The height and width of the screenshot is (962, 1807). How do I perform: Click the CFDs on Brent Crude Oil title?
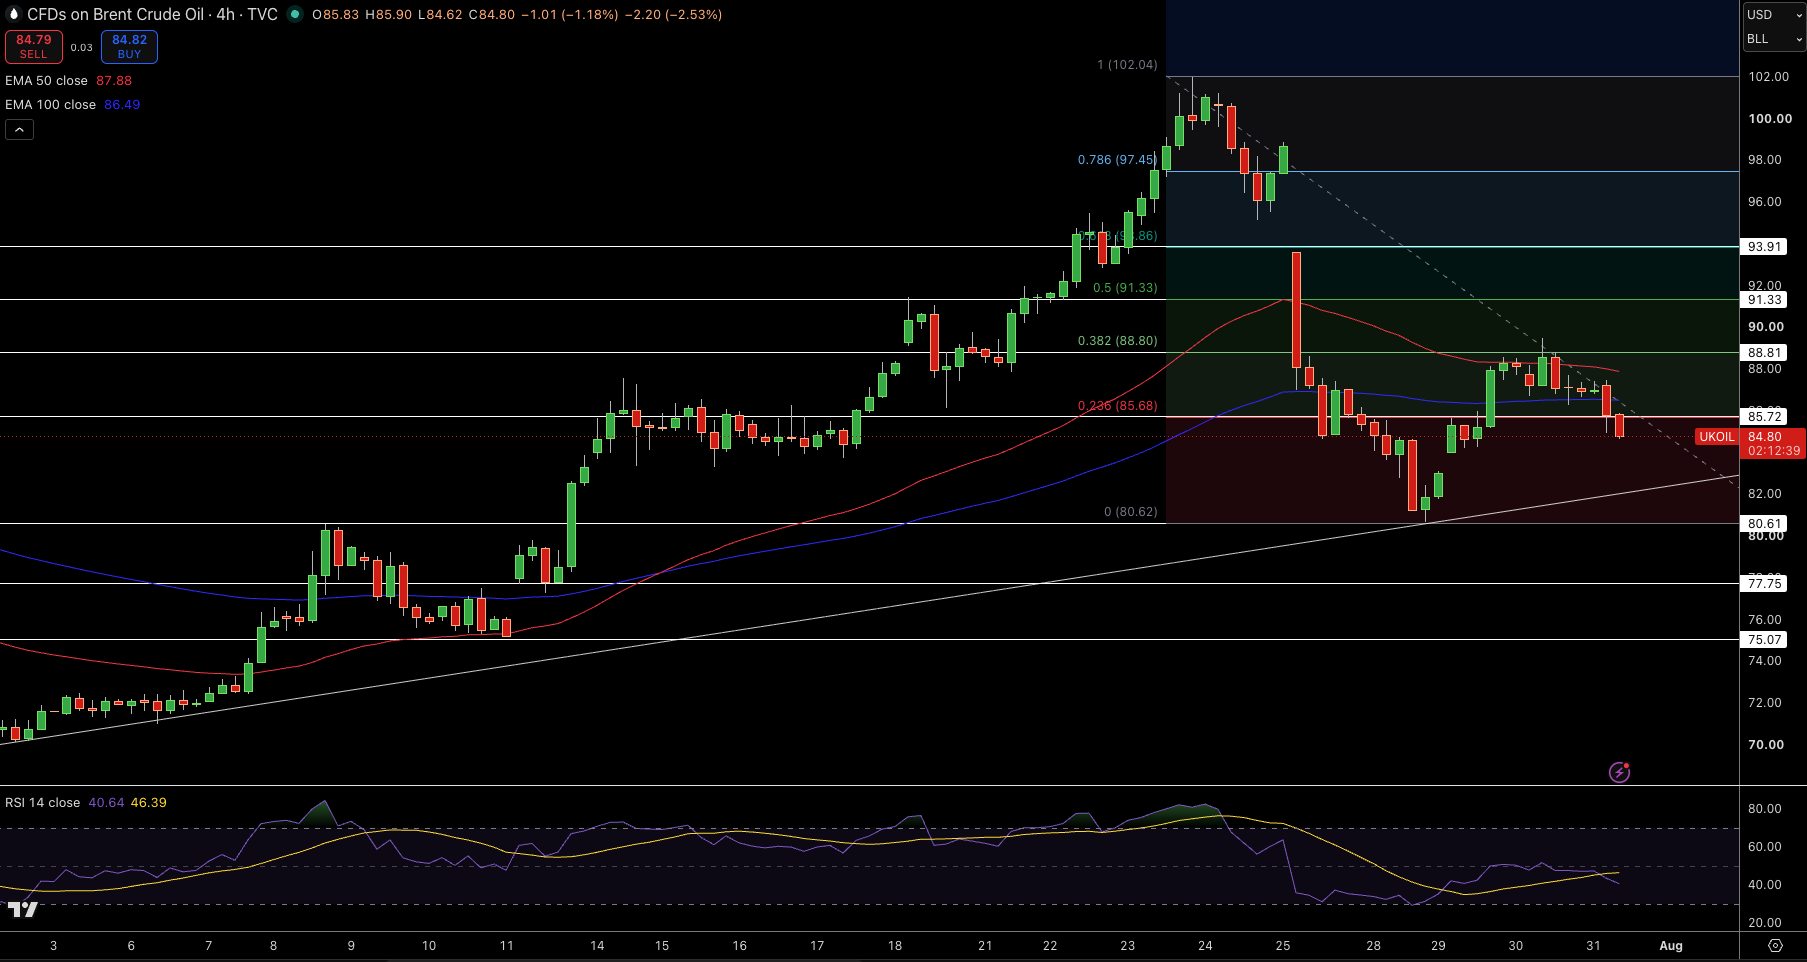[115, 14]
